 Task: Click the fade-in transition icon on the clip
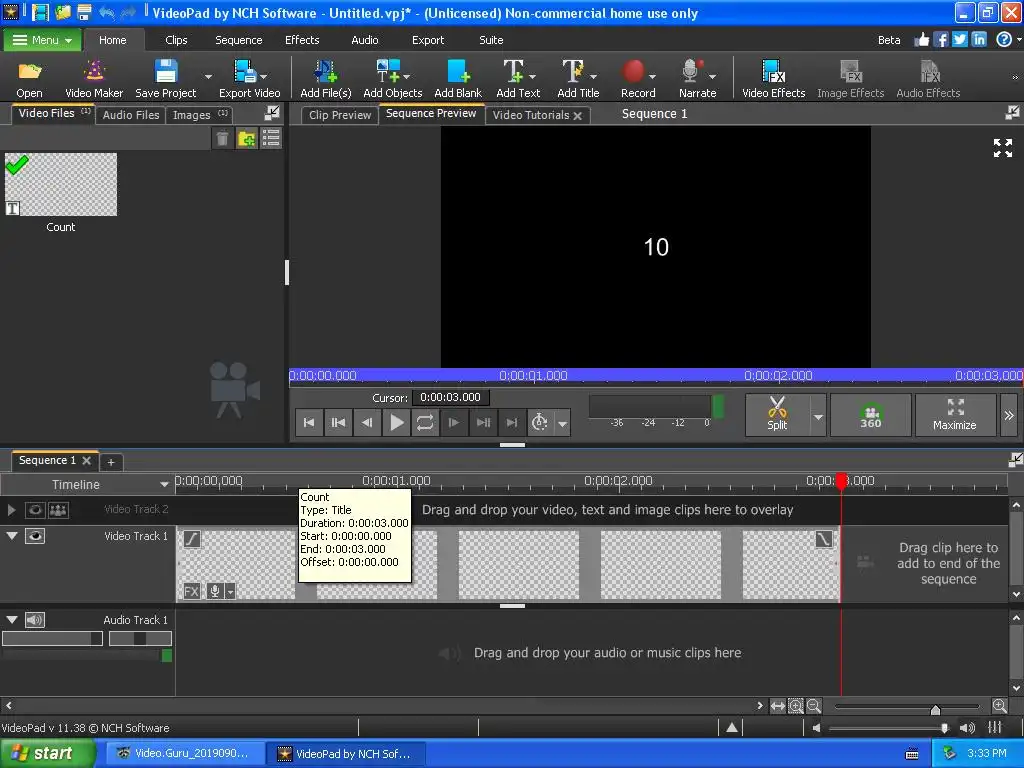[x=192, y=539]
